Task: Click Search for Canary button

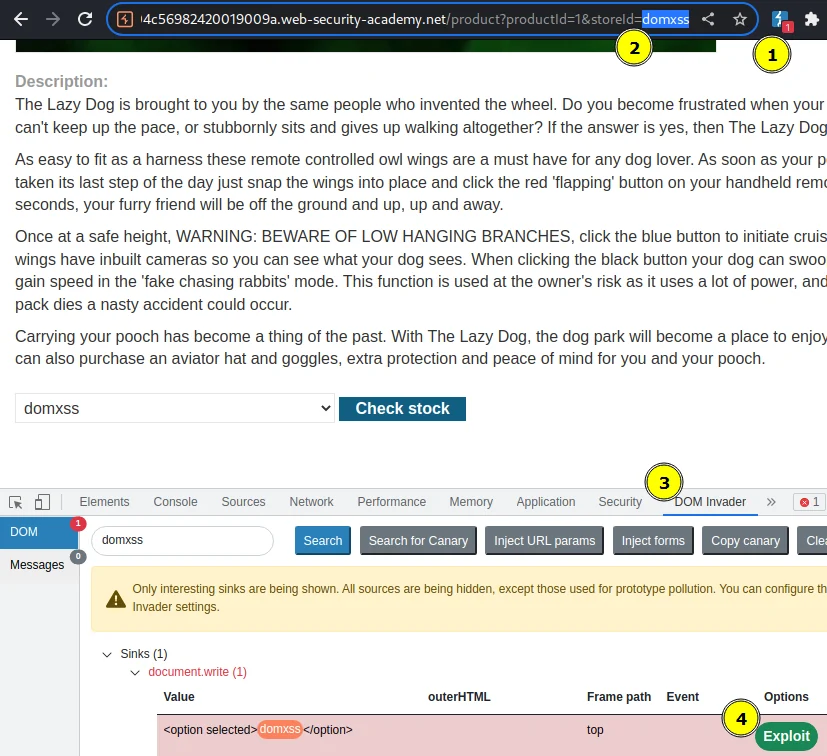Action: [x=418, y=541]
